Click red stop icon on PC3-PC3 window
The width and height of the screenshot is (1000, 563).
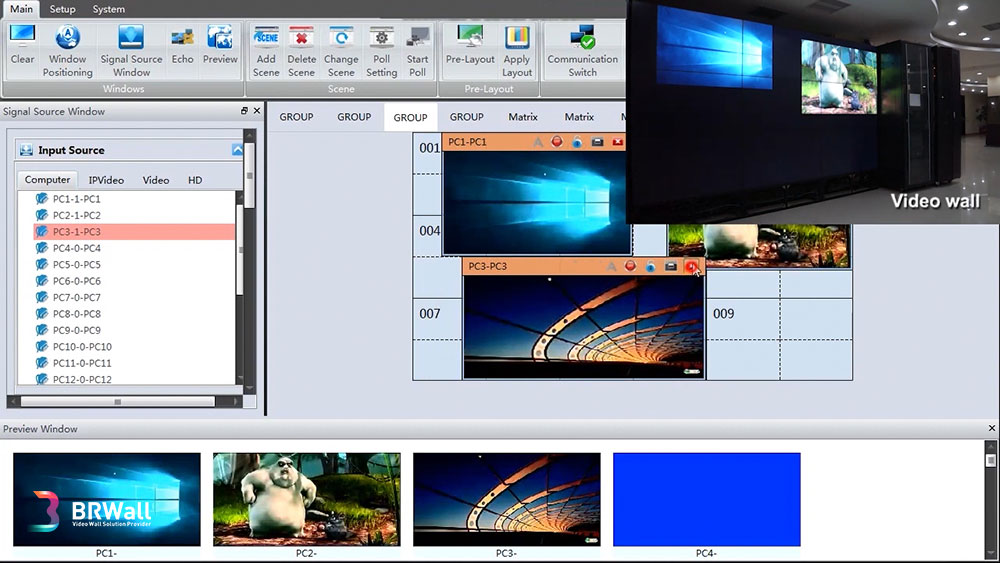(x=630, y=266)
